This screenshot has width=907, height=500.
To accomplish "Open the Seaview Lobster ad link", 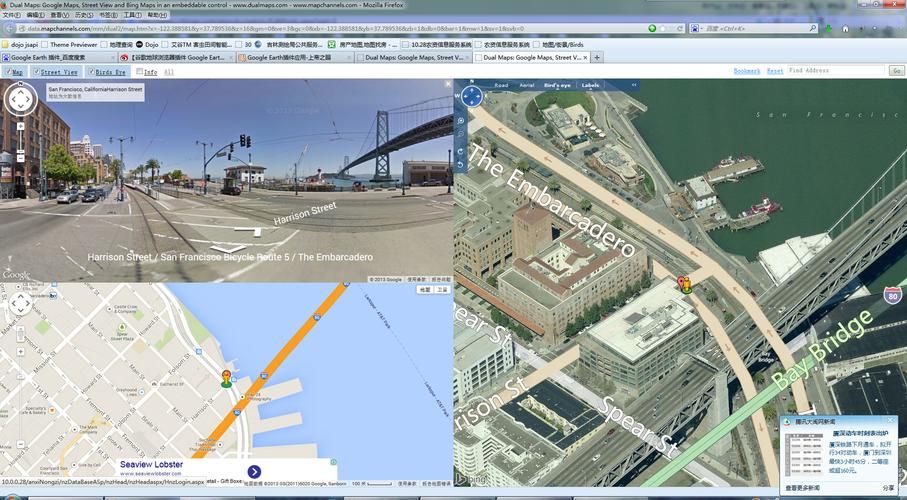I will click(x=152, y=465).
